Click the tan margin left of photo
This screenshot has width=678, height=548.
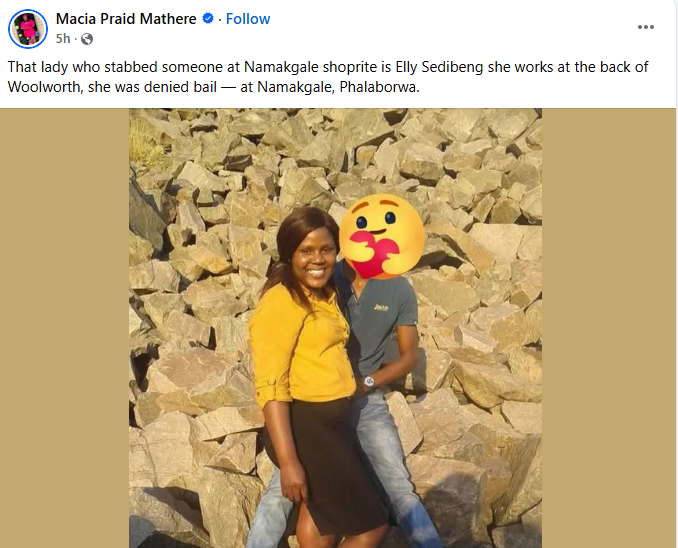(x=65, y=330)
